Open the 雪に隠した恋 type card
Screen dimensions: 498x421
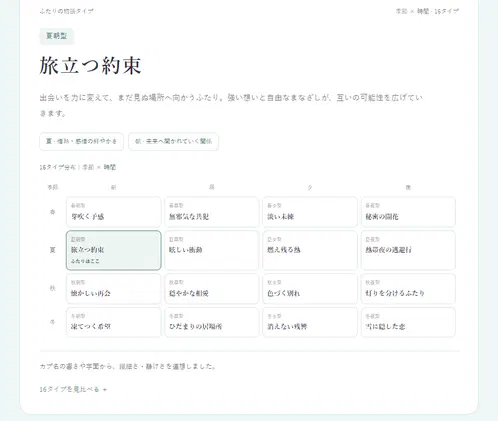point(408,322)
